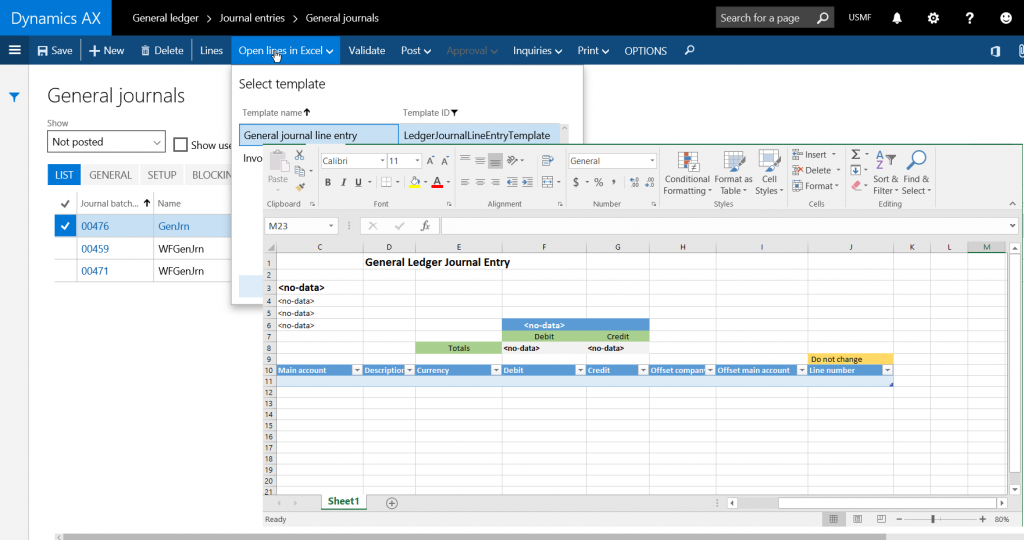The width and height of the screenshot is (1024, 540).
Task: Select the General journal line entry template
Action: [318, 135]
